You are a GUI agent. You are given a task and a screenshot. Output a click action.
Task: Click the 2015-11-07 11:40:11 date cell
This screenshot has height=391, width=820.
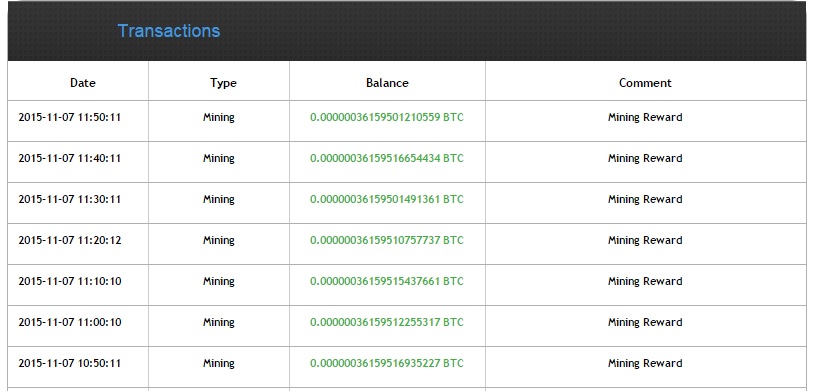click(x=70, y=158)
